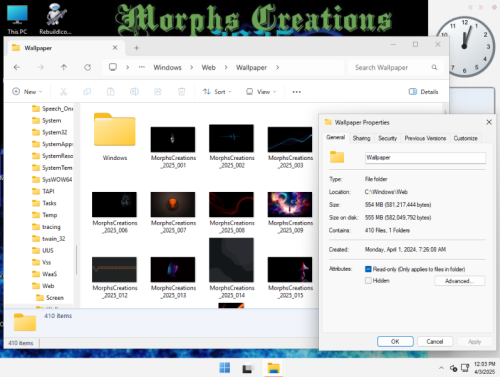Click the Apply button
Screen dimensions: 500x377
click(474, 341)
